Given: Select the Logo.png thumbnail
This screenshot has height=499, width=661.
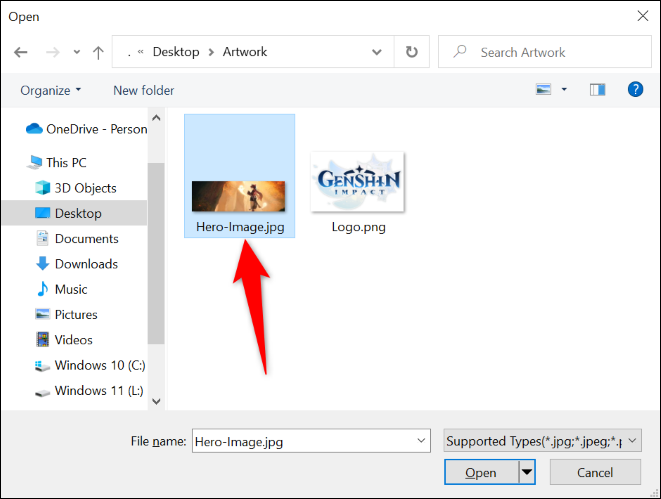Looking at the screenshot, I should tap(357, 182).
